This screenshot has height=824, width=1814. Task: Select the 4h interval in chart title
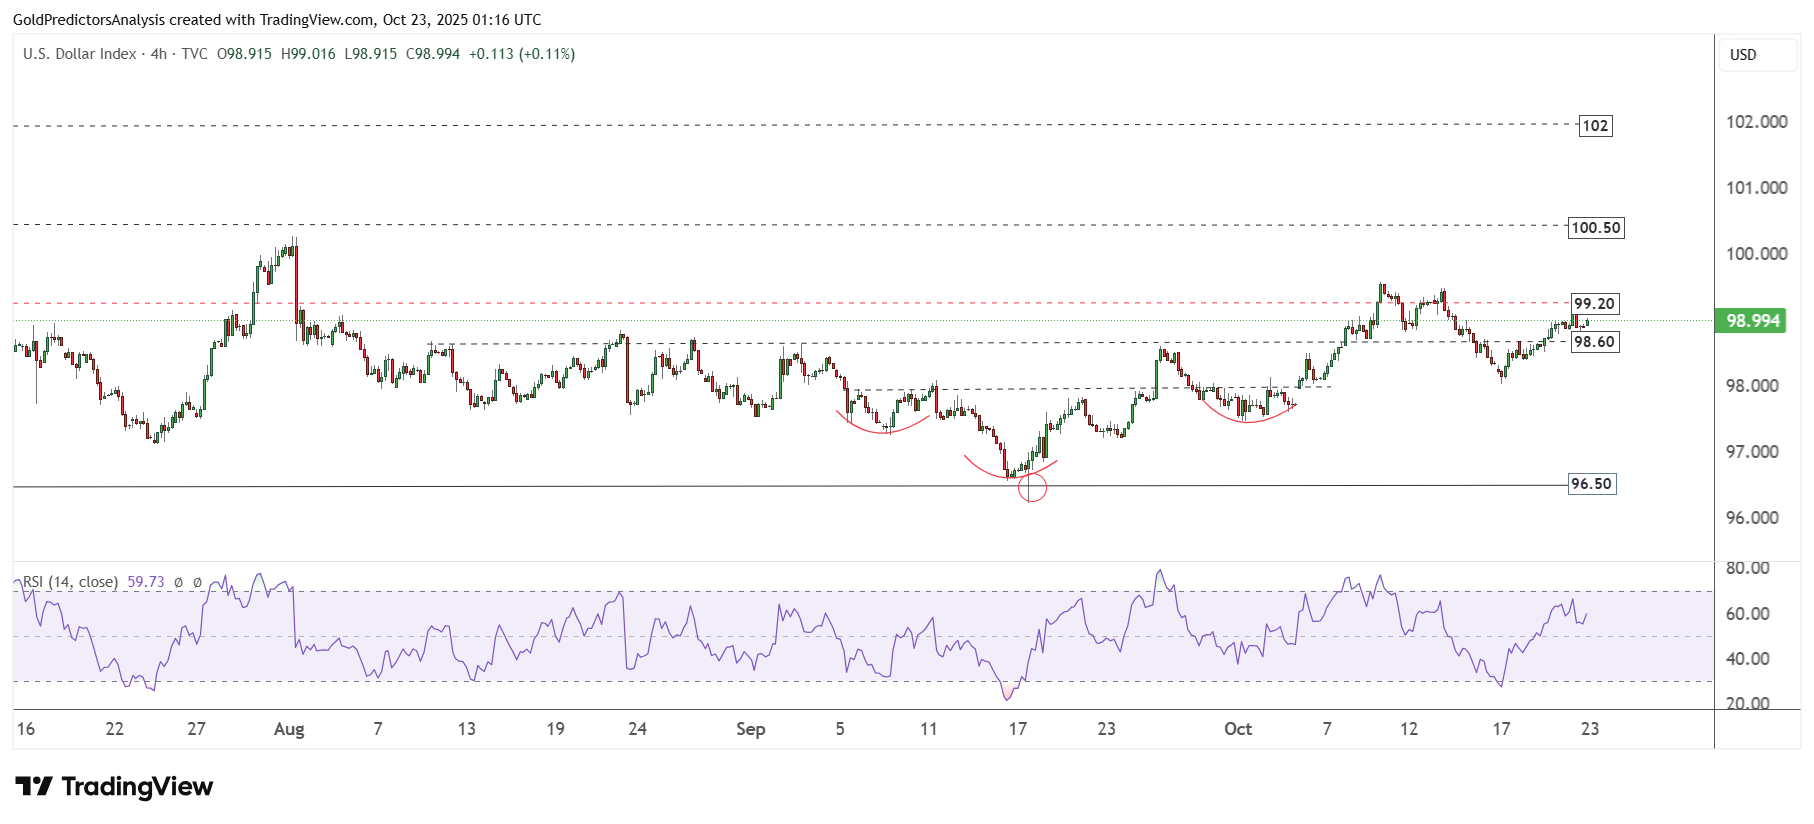click(x=158, y=54)
